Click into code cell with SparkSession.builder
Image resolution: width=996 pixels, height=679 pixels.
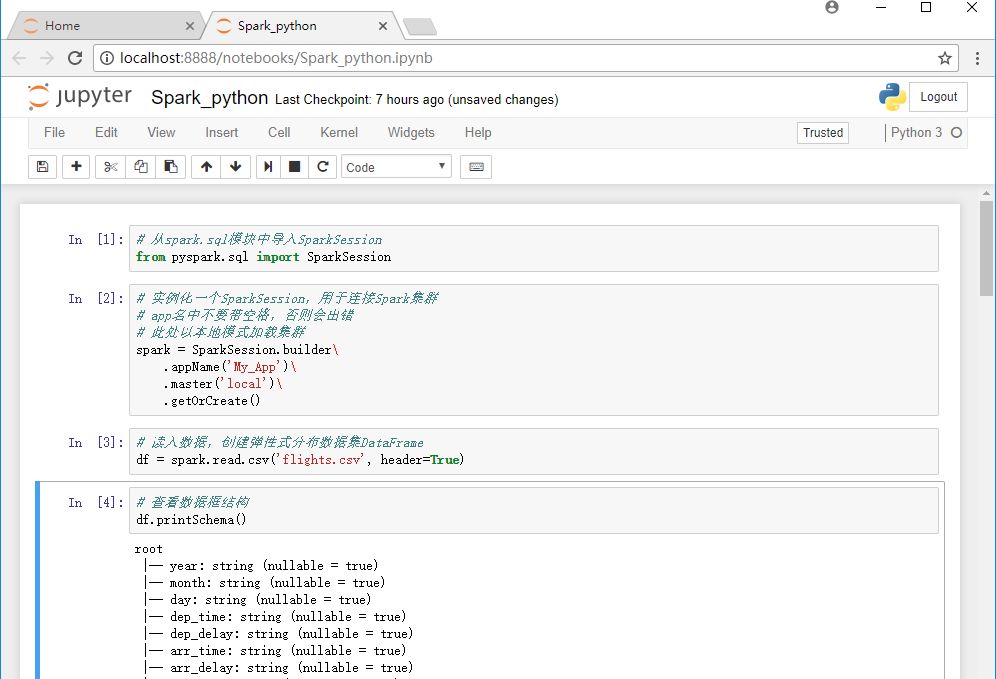[534, 350]
